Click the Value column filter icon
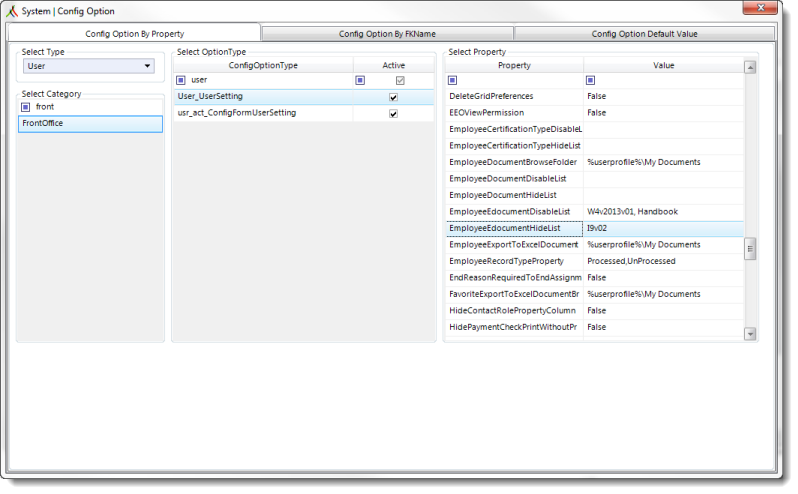The height and width of the screenshot is (494, 798). (590, 80)
